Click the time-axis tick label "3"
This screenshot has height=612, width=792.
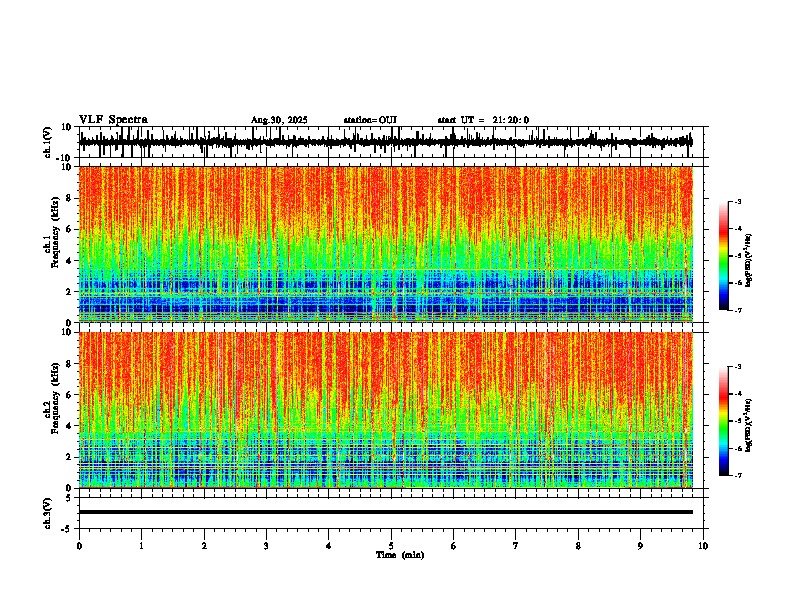pyautogui.click(x=266, y=546)
